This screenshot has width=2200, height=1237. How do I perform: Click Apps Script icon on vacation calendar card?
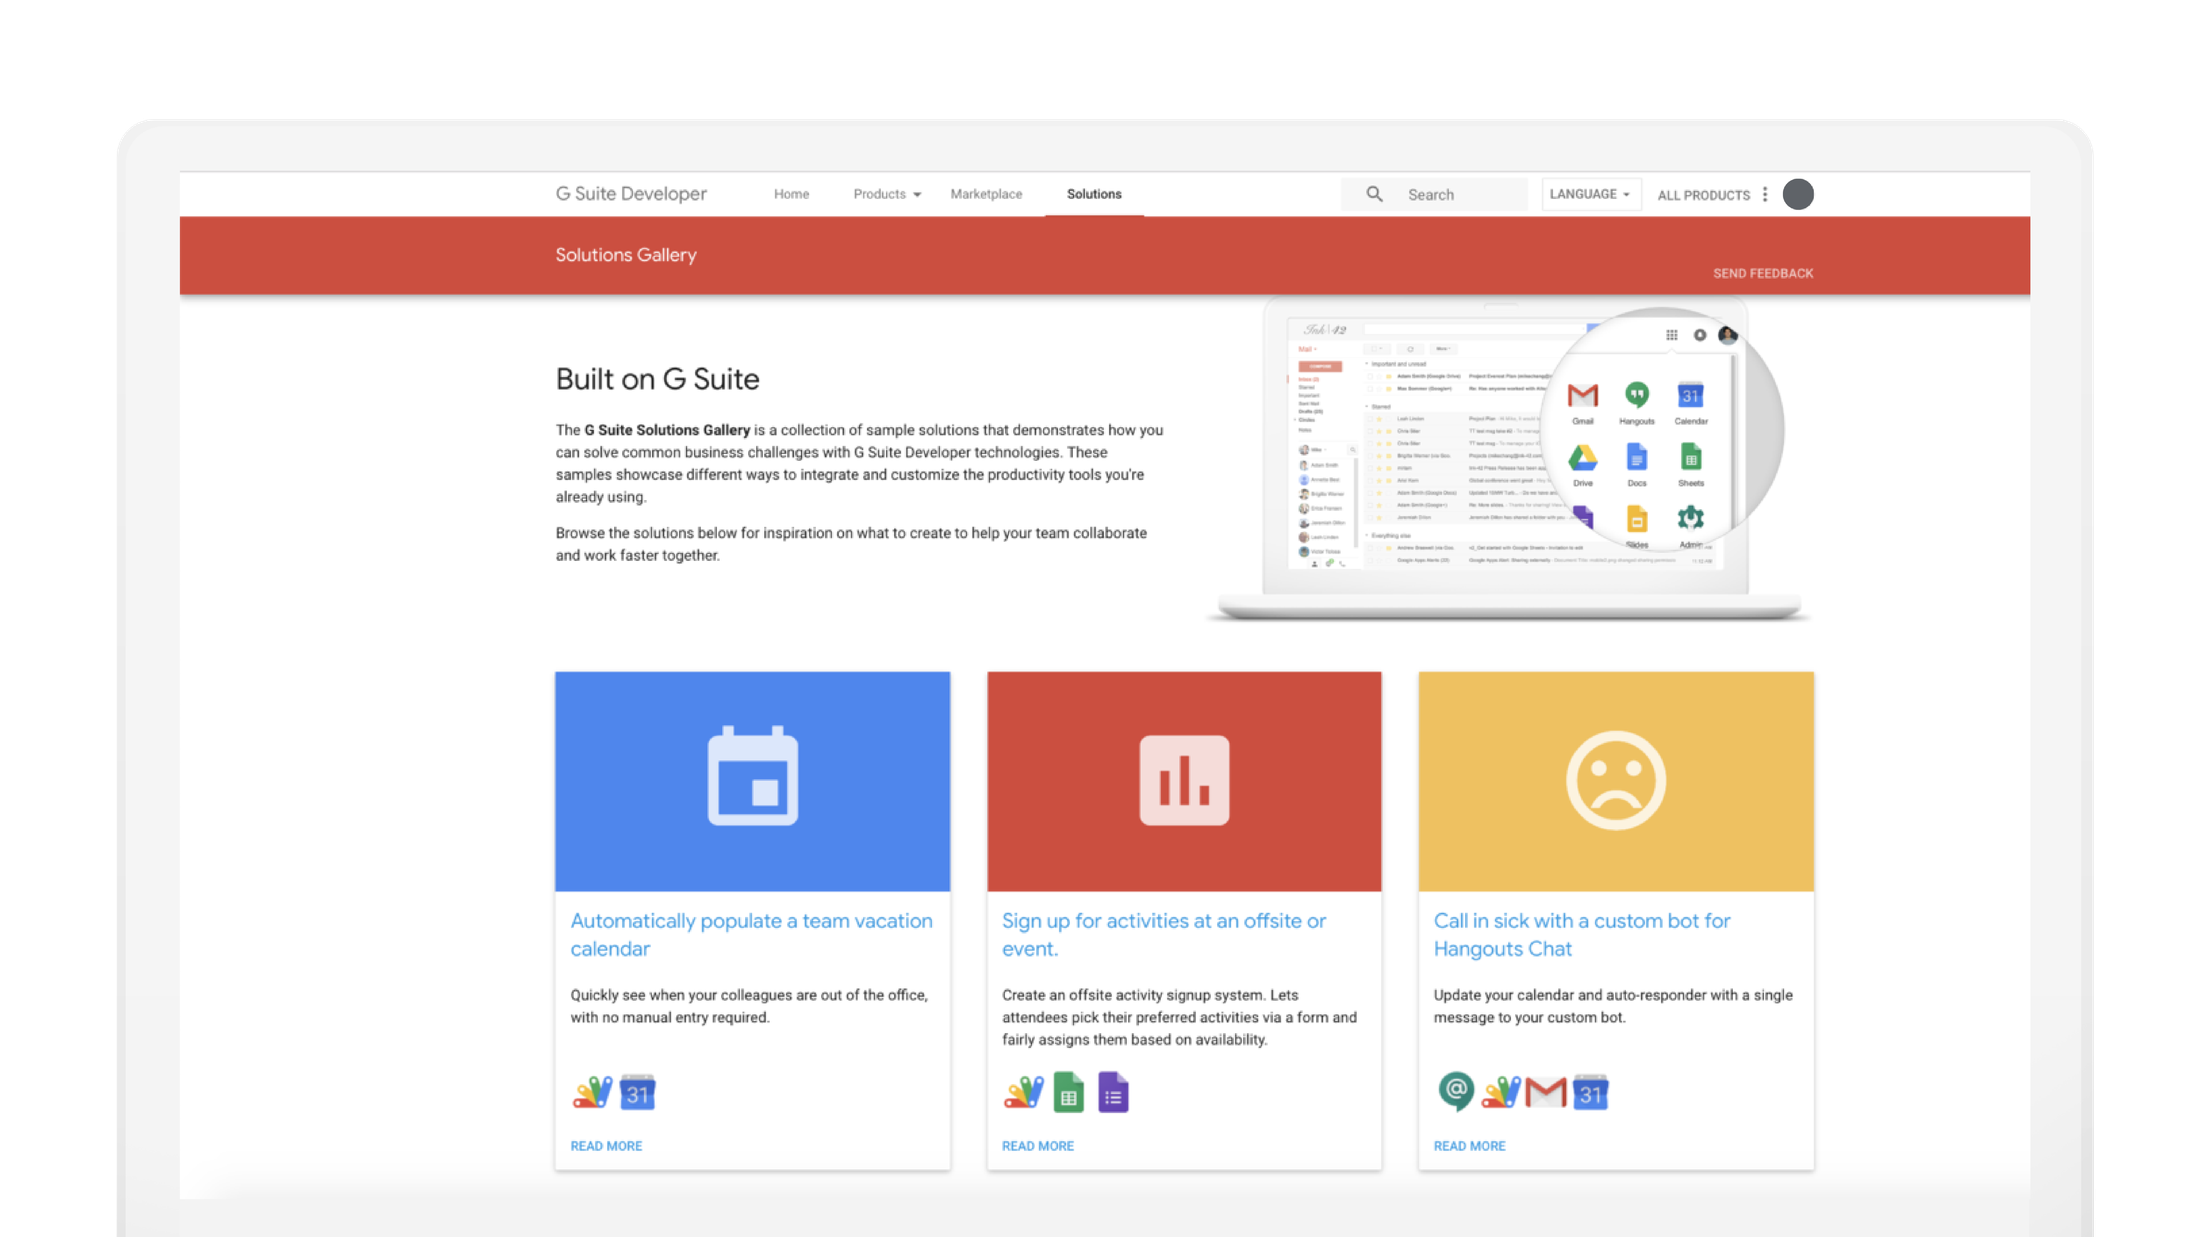click(592, 1092)
